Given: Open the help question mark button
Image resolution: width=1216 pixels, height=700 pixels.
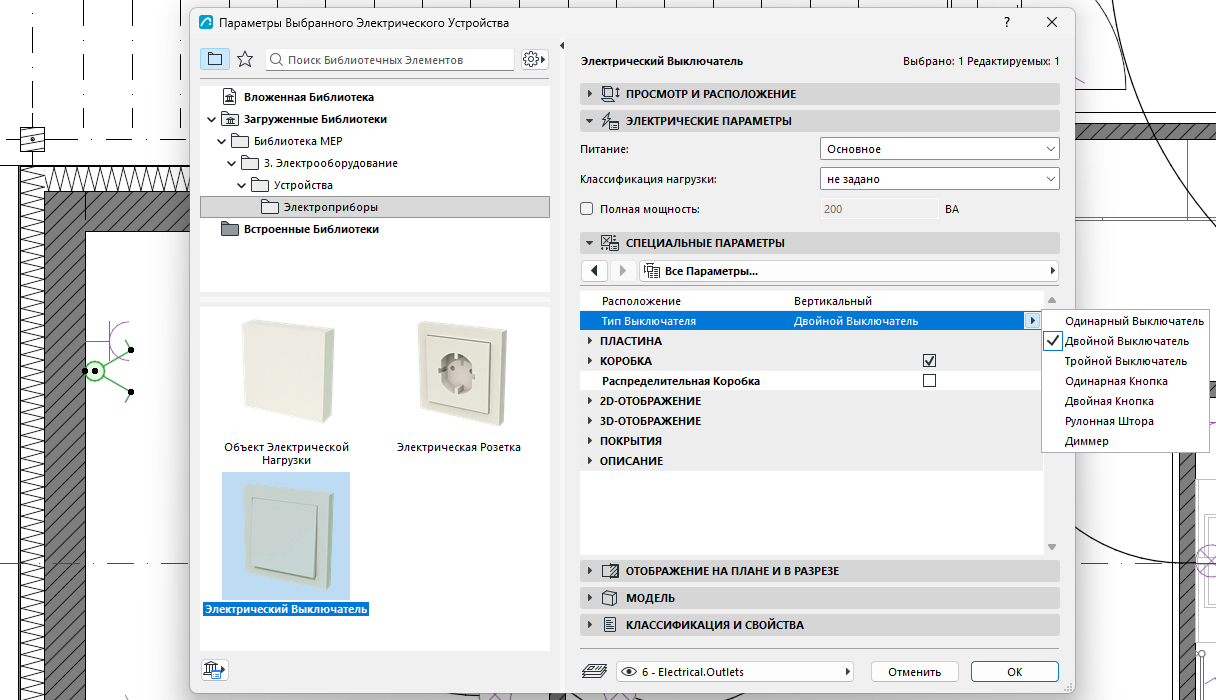Looking at the screenshot, I should click(x=1005, y=22).
